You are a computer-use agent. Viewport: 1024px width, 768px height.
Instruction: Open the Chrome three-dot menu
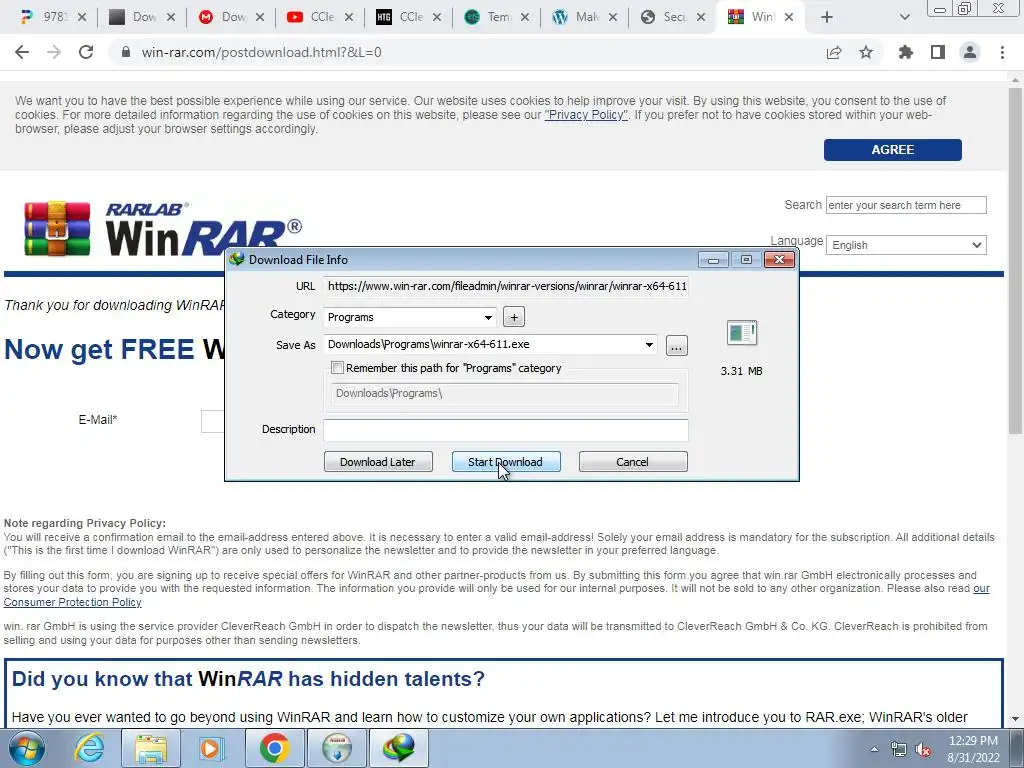click(1002, 52)
